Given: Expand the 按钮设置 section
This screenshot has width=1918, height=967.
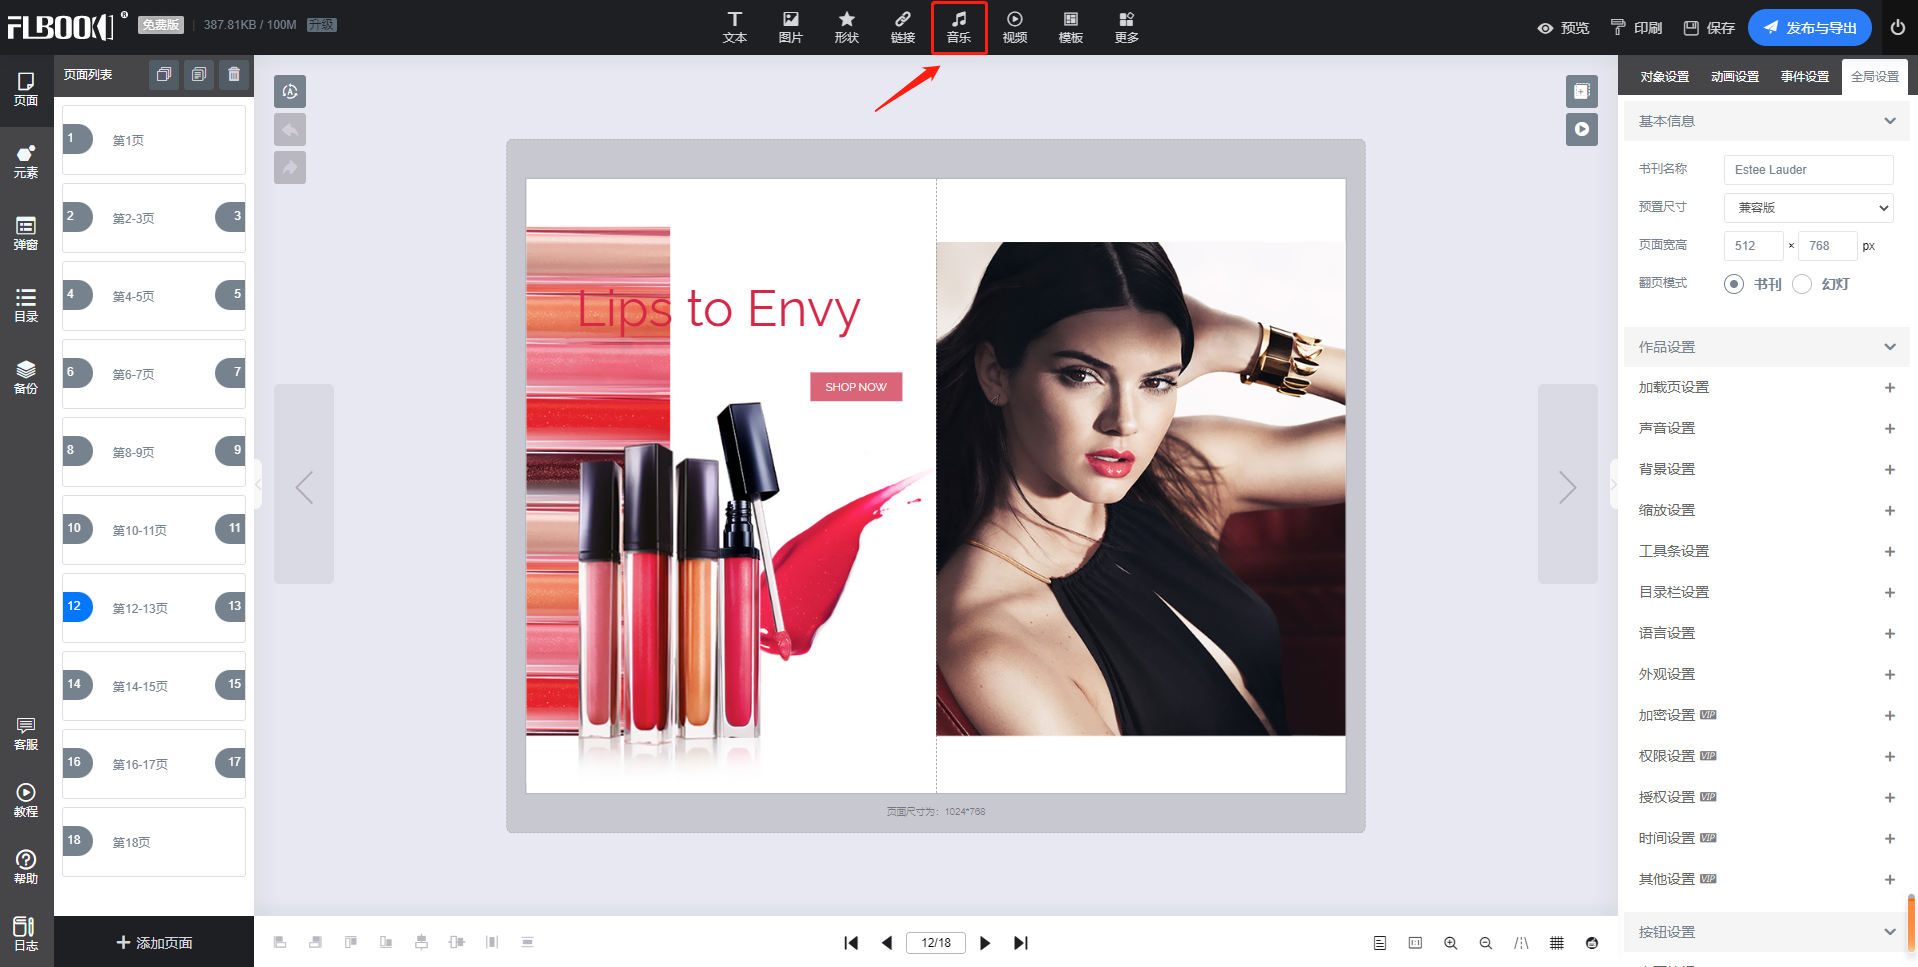Looking at the screenshot, I should [x=1890, y=932].
